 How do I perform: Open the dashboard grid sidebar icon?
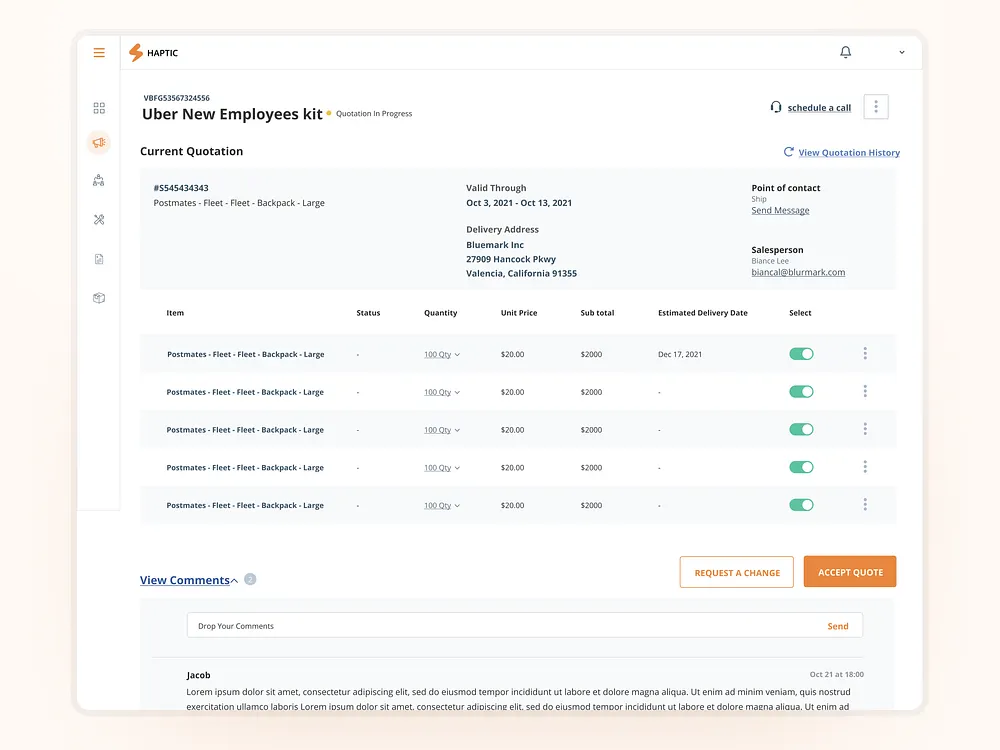99,108
